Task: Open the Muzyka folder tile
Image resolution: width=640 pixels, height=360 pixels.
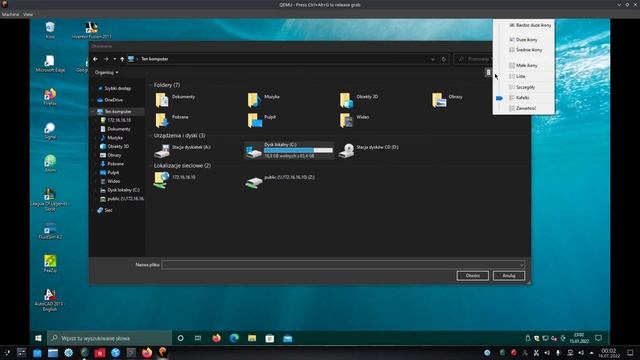Action: [x=264, y=100]
